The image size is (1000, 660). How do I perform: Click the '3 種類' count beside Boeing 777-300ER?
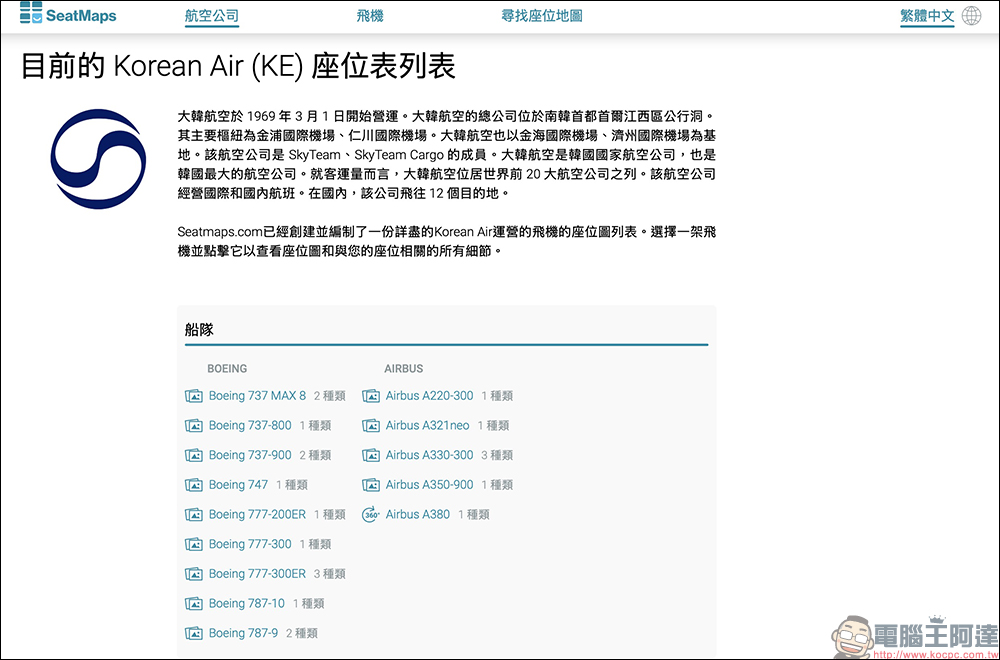(x=330, y=574)
